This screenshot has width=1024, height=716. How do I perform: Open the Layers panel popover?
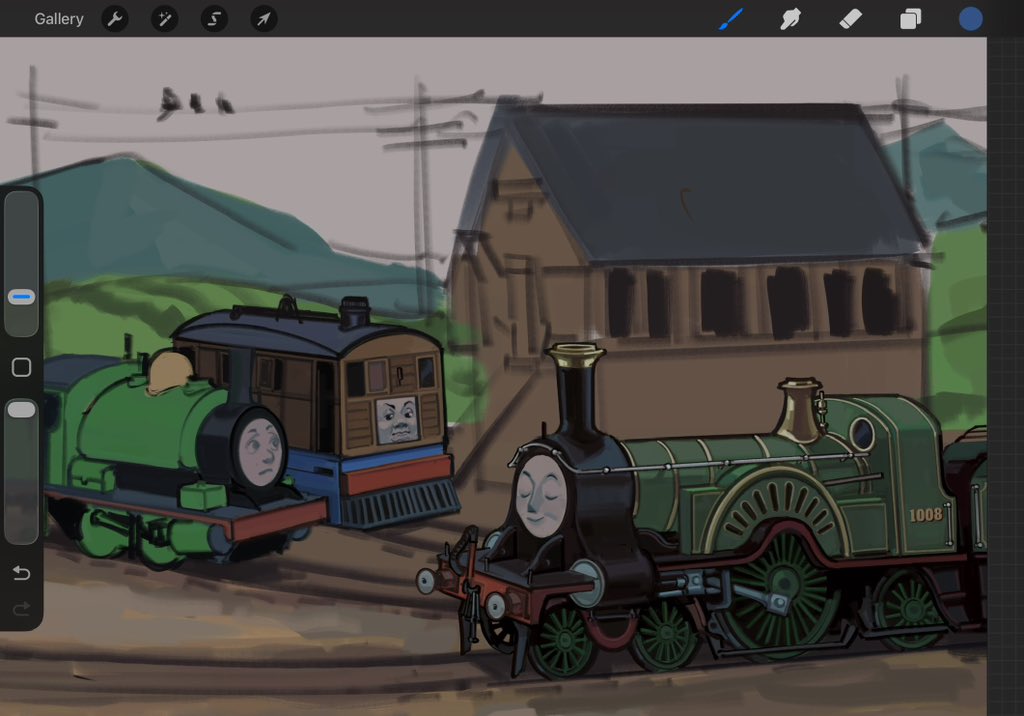click(910, 18)
